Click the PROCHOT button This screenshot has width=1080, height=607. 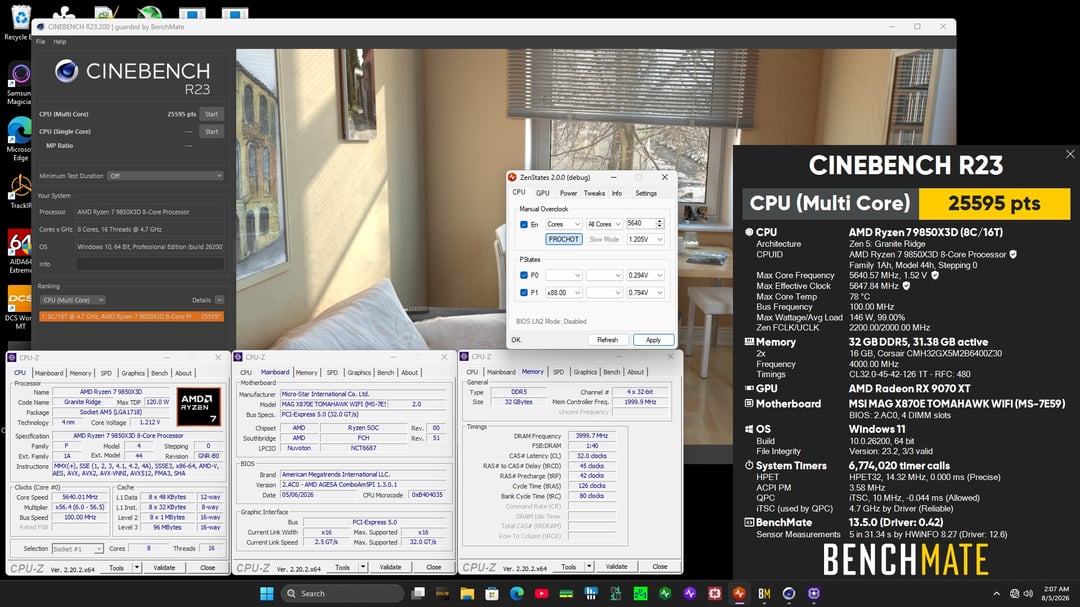point(563,239)
